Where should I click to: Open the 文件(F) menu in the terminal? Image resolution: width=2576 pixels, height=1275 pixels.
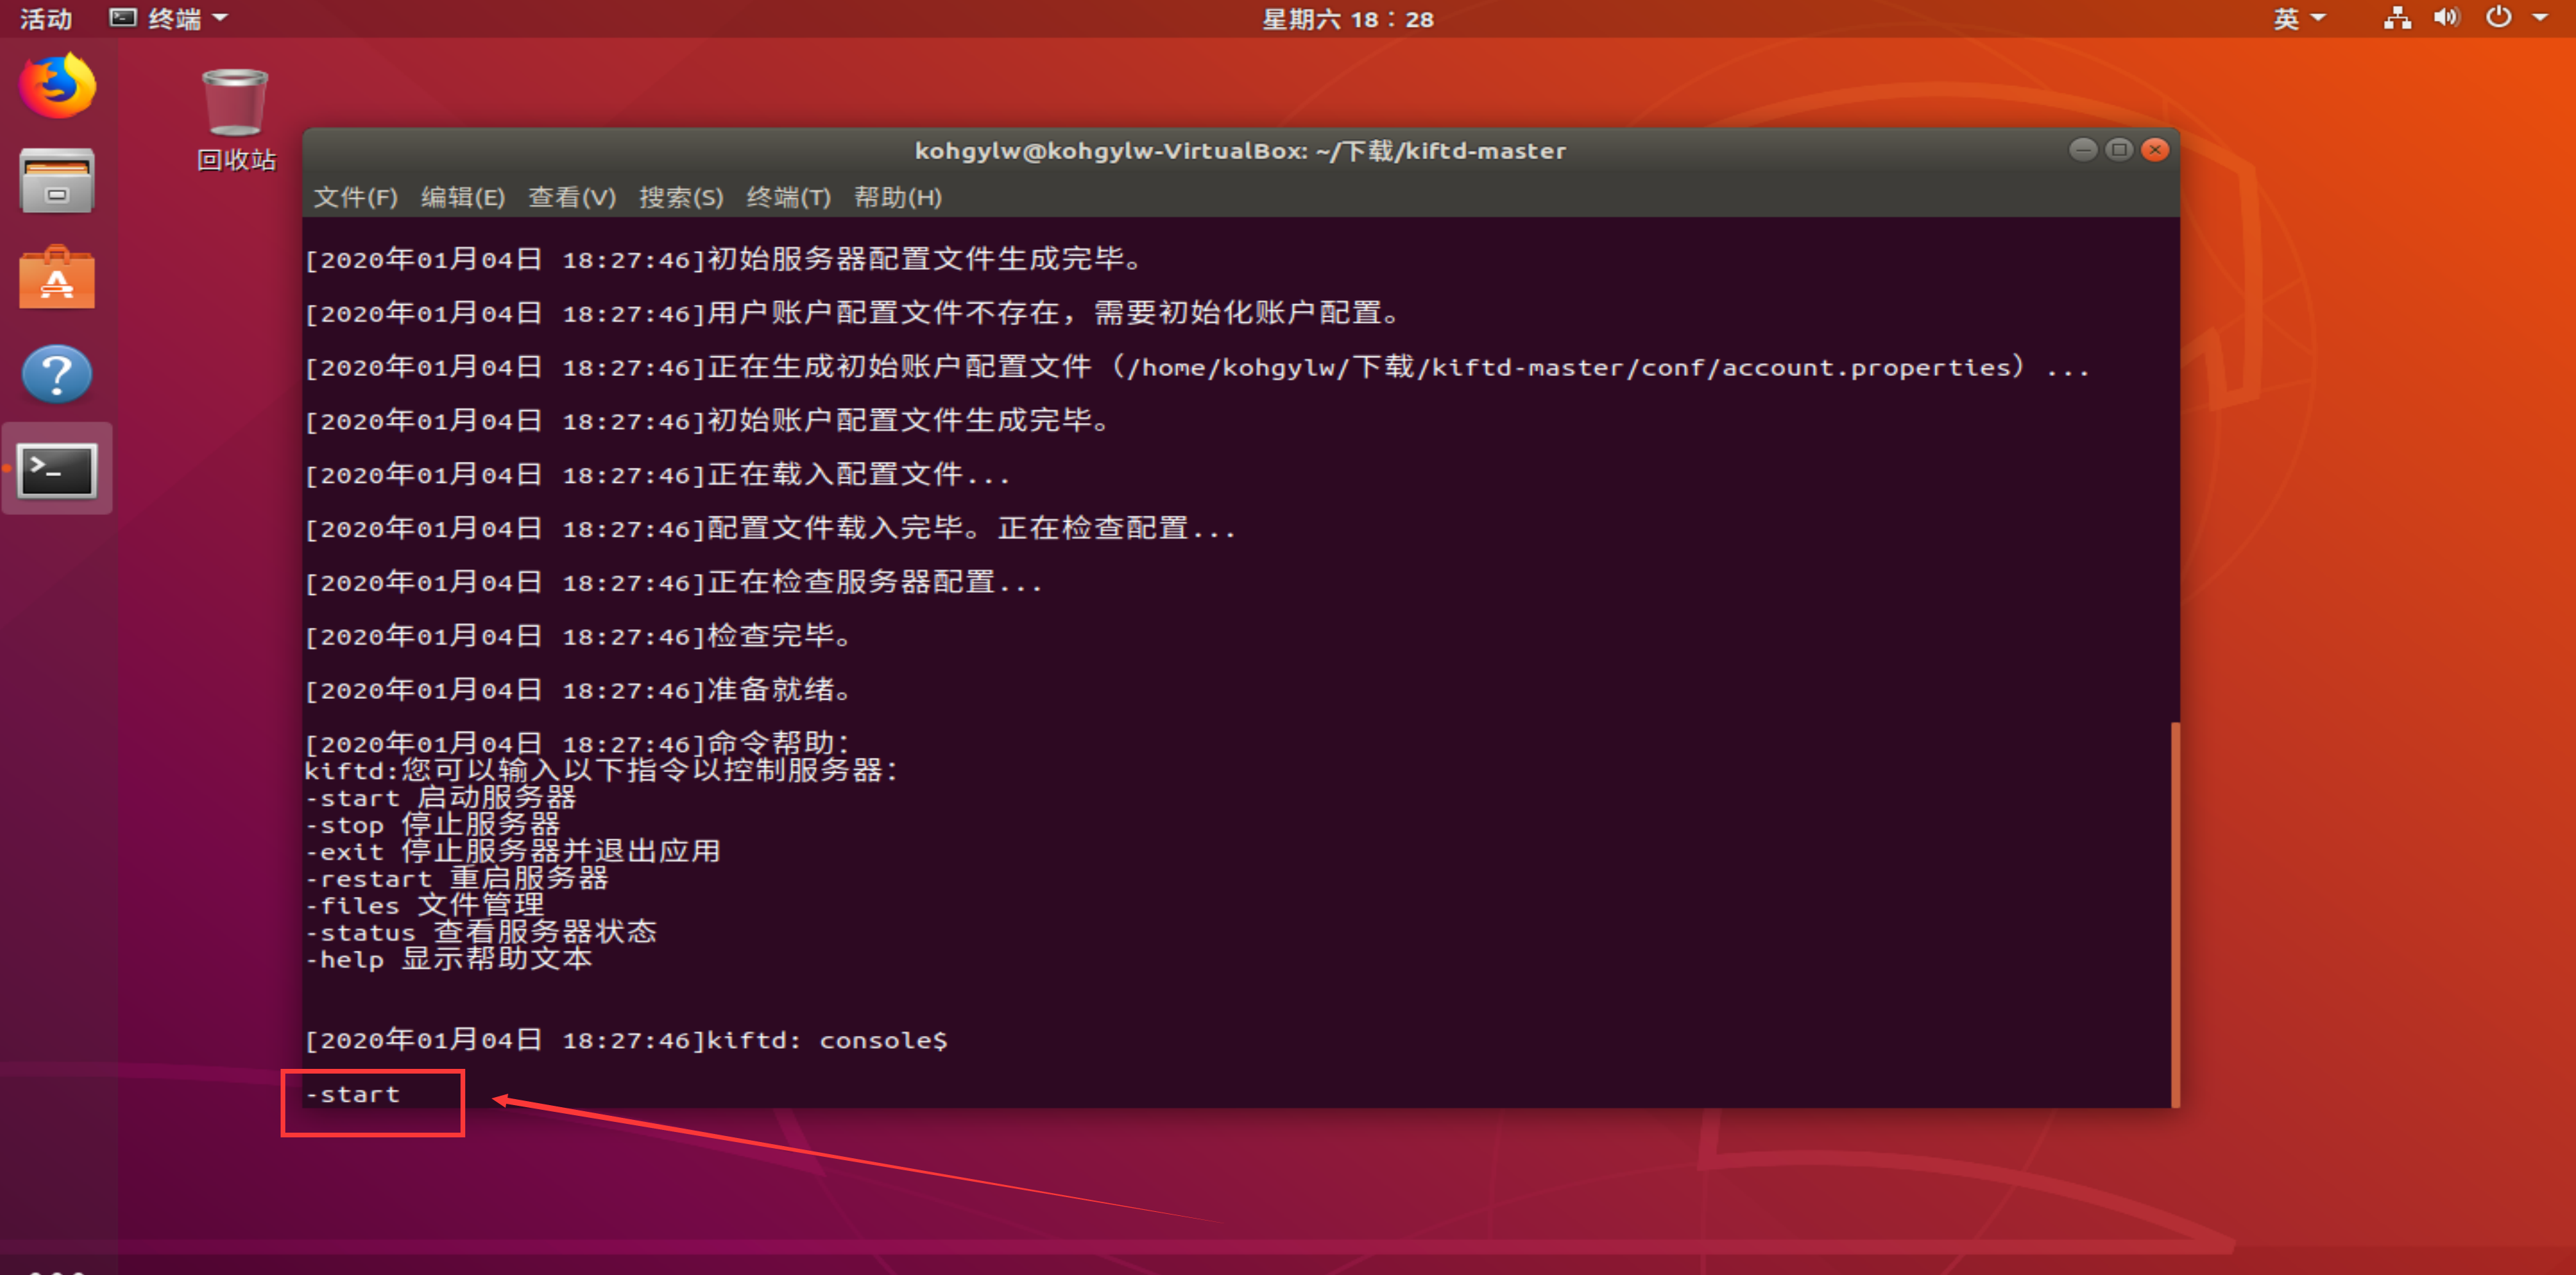point(355,197)
